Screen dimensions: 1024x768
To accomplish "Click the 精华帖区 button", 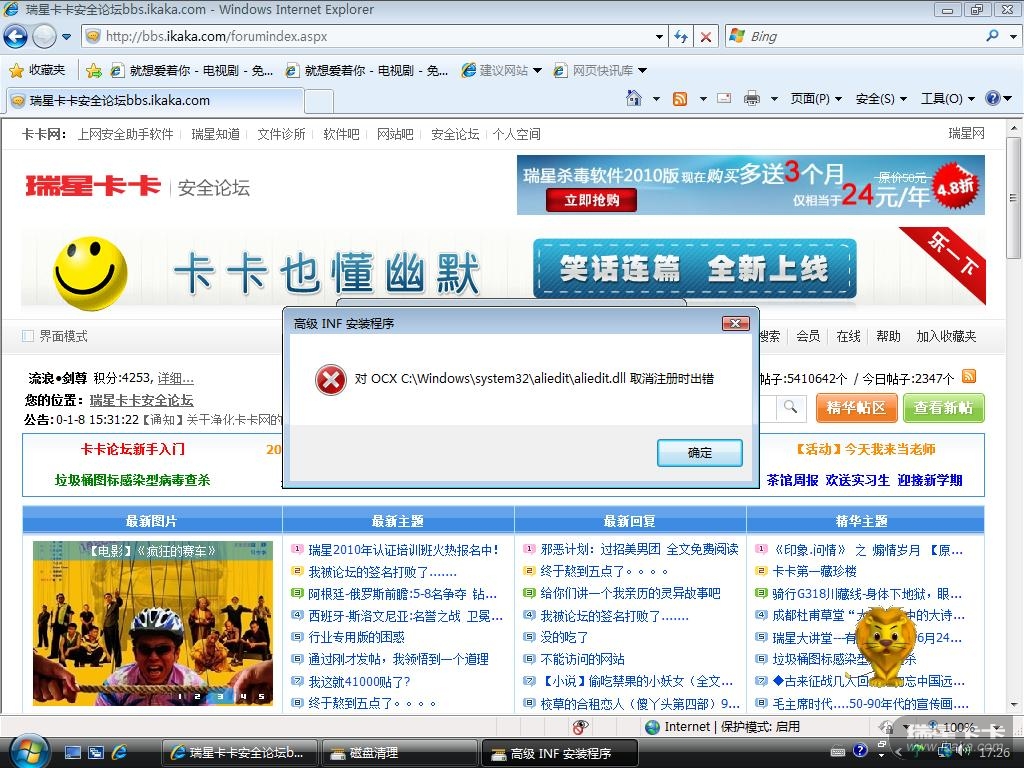I will (856, 408).
